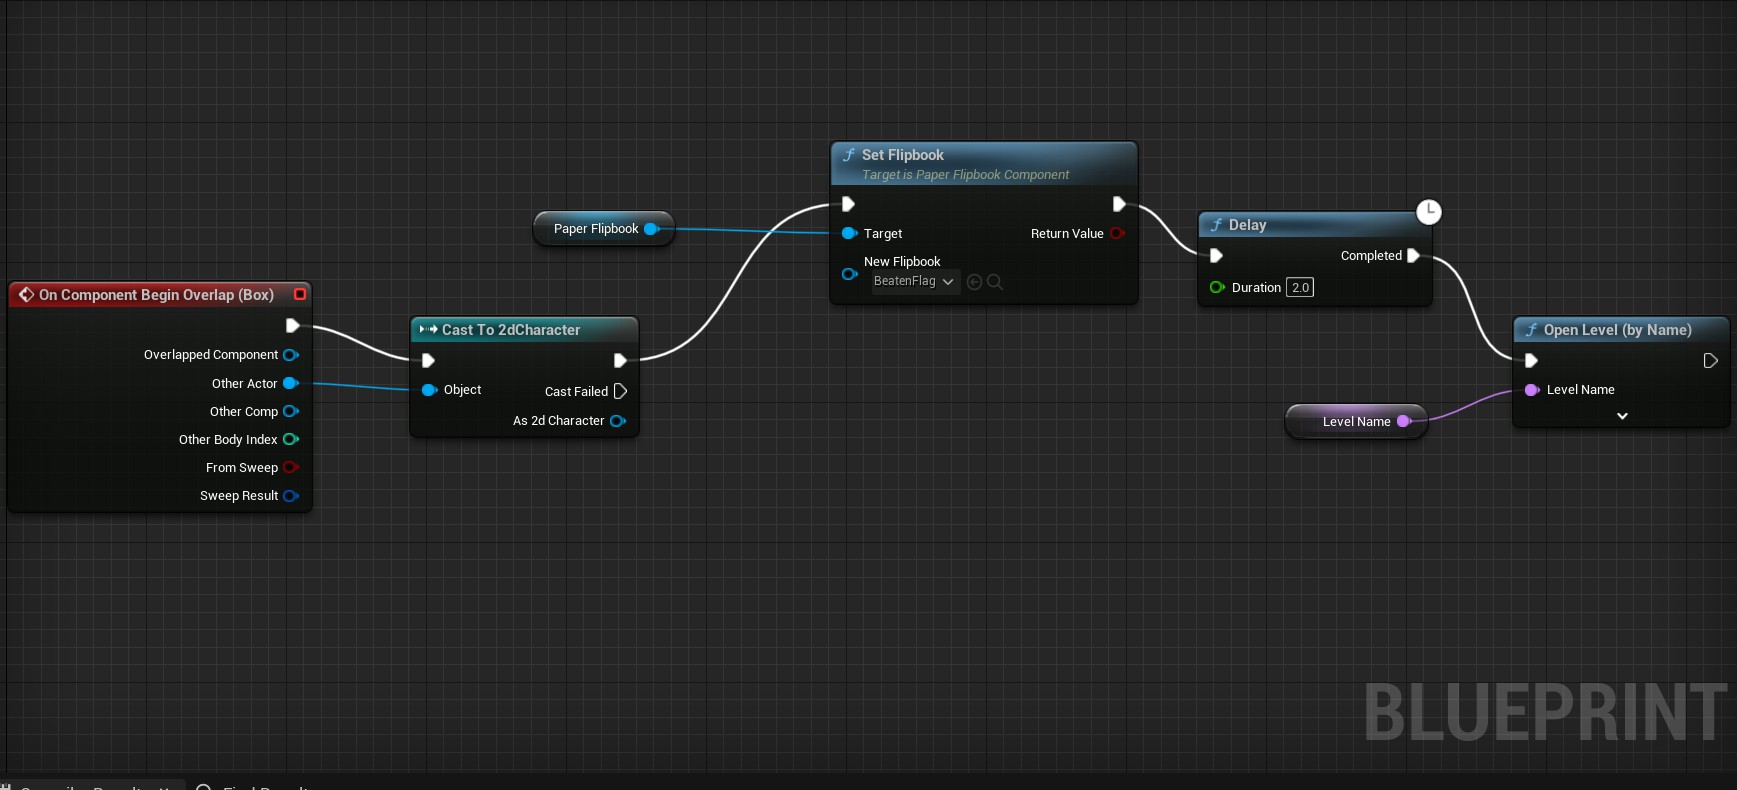Click the Open Level output execution pin
Viewport: 1737px width, 790px height.
[1710, 360]
